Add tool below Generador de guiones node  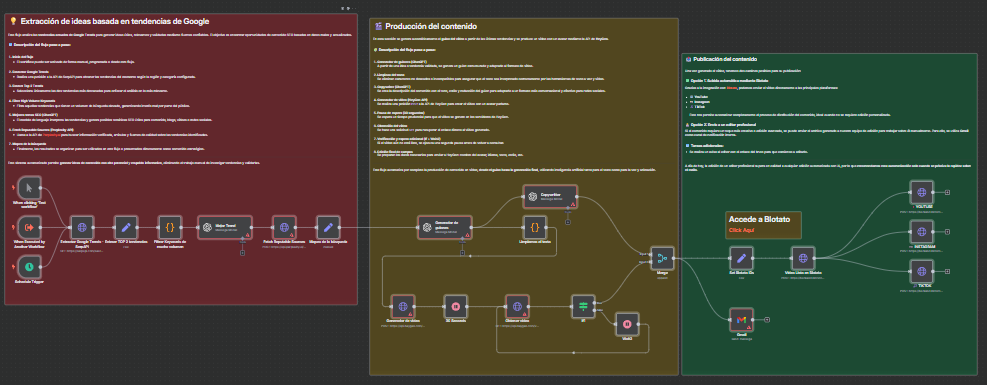463,253
